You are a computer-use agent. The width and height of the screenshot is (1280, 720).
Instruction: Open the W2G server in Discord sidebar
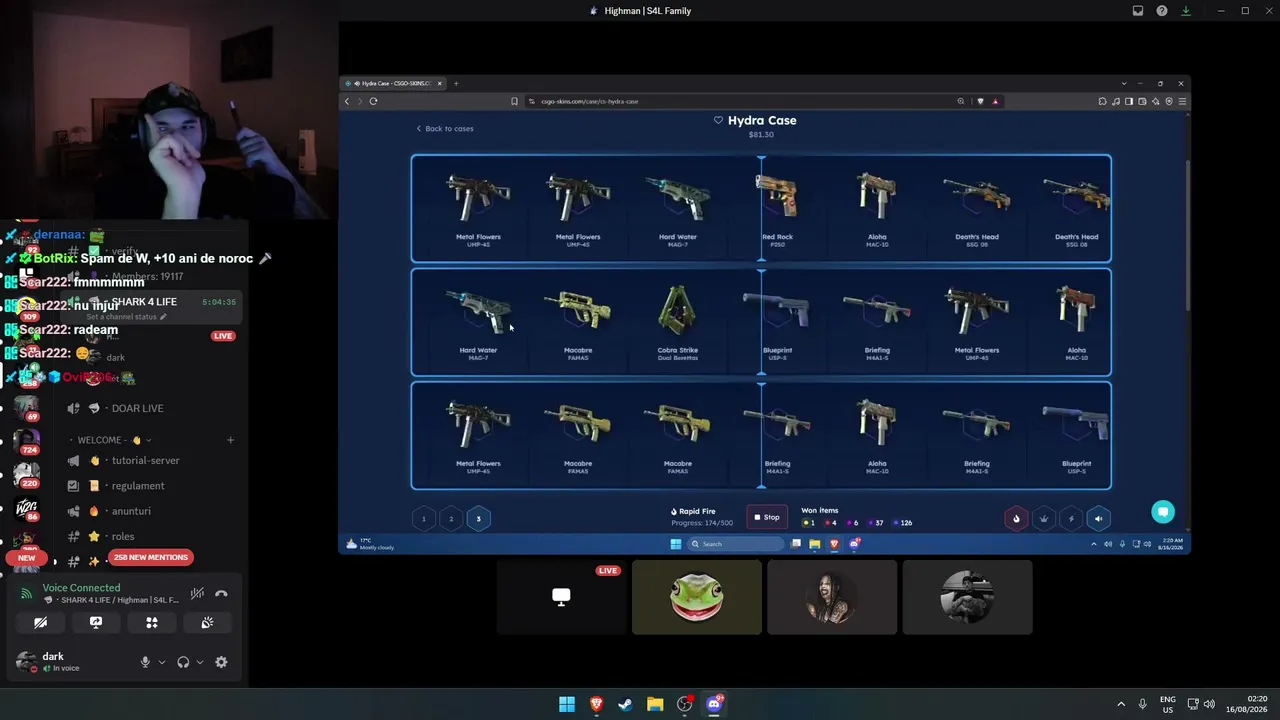(26, 508)
